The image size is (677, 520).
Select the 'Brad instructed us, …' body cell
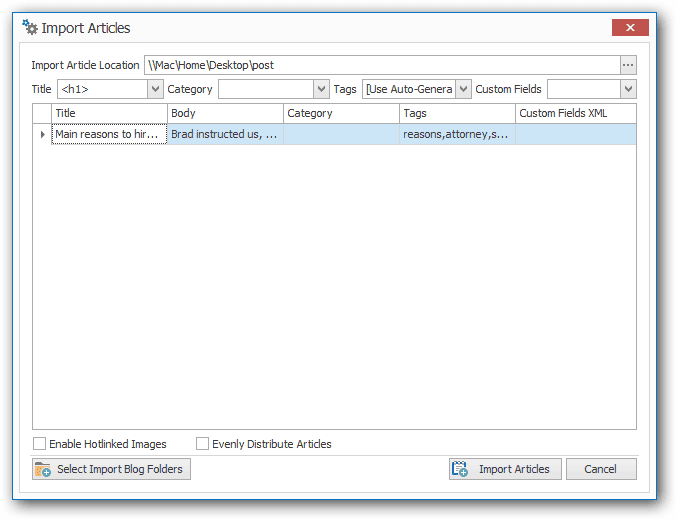click(225, 134)
